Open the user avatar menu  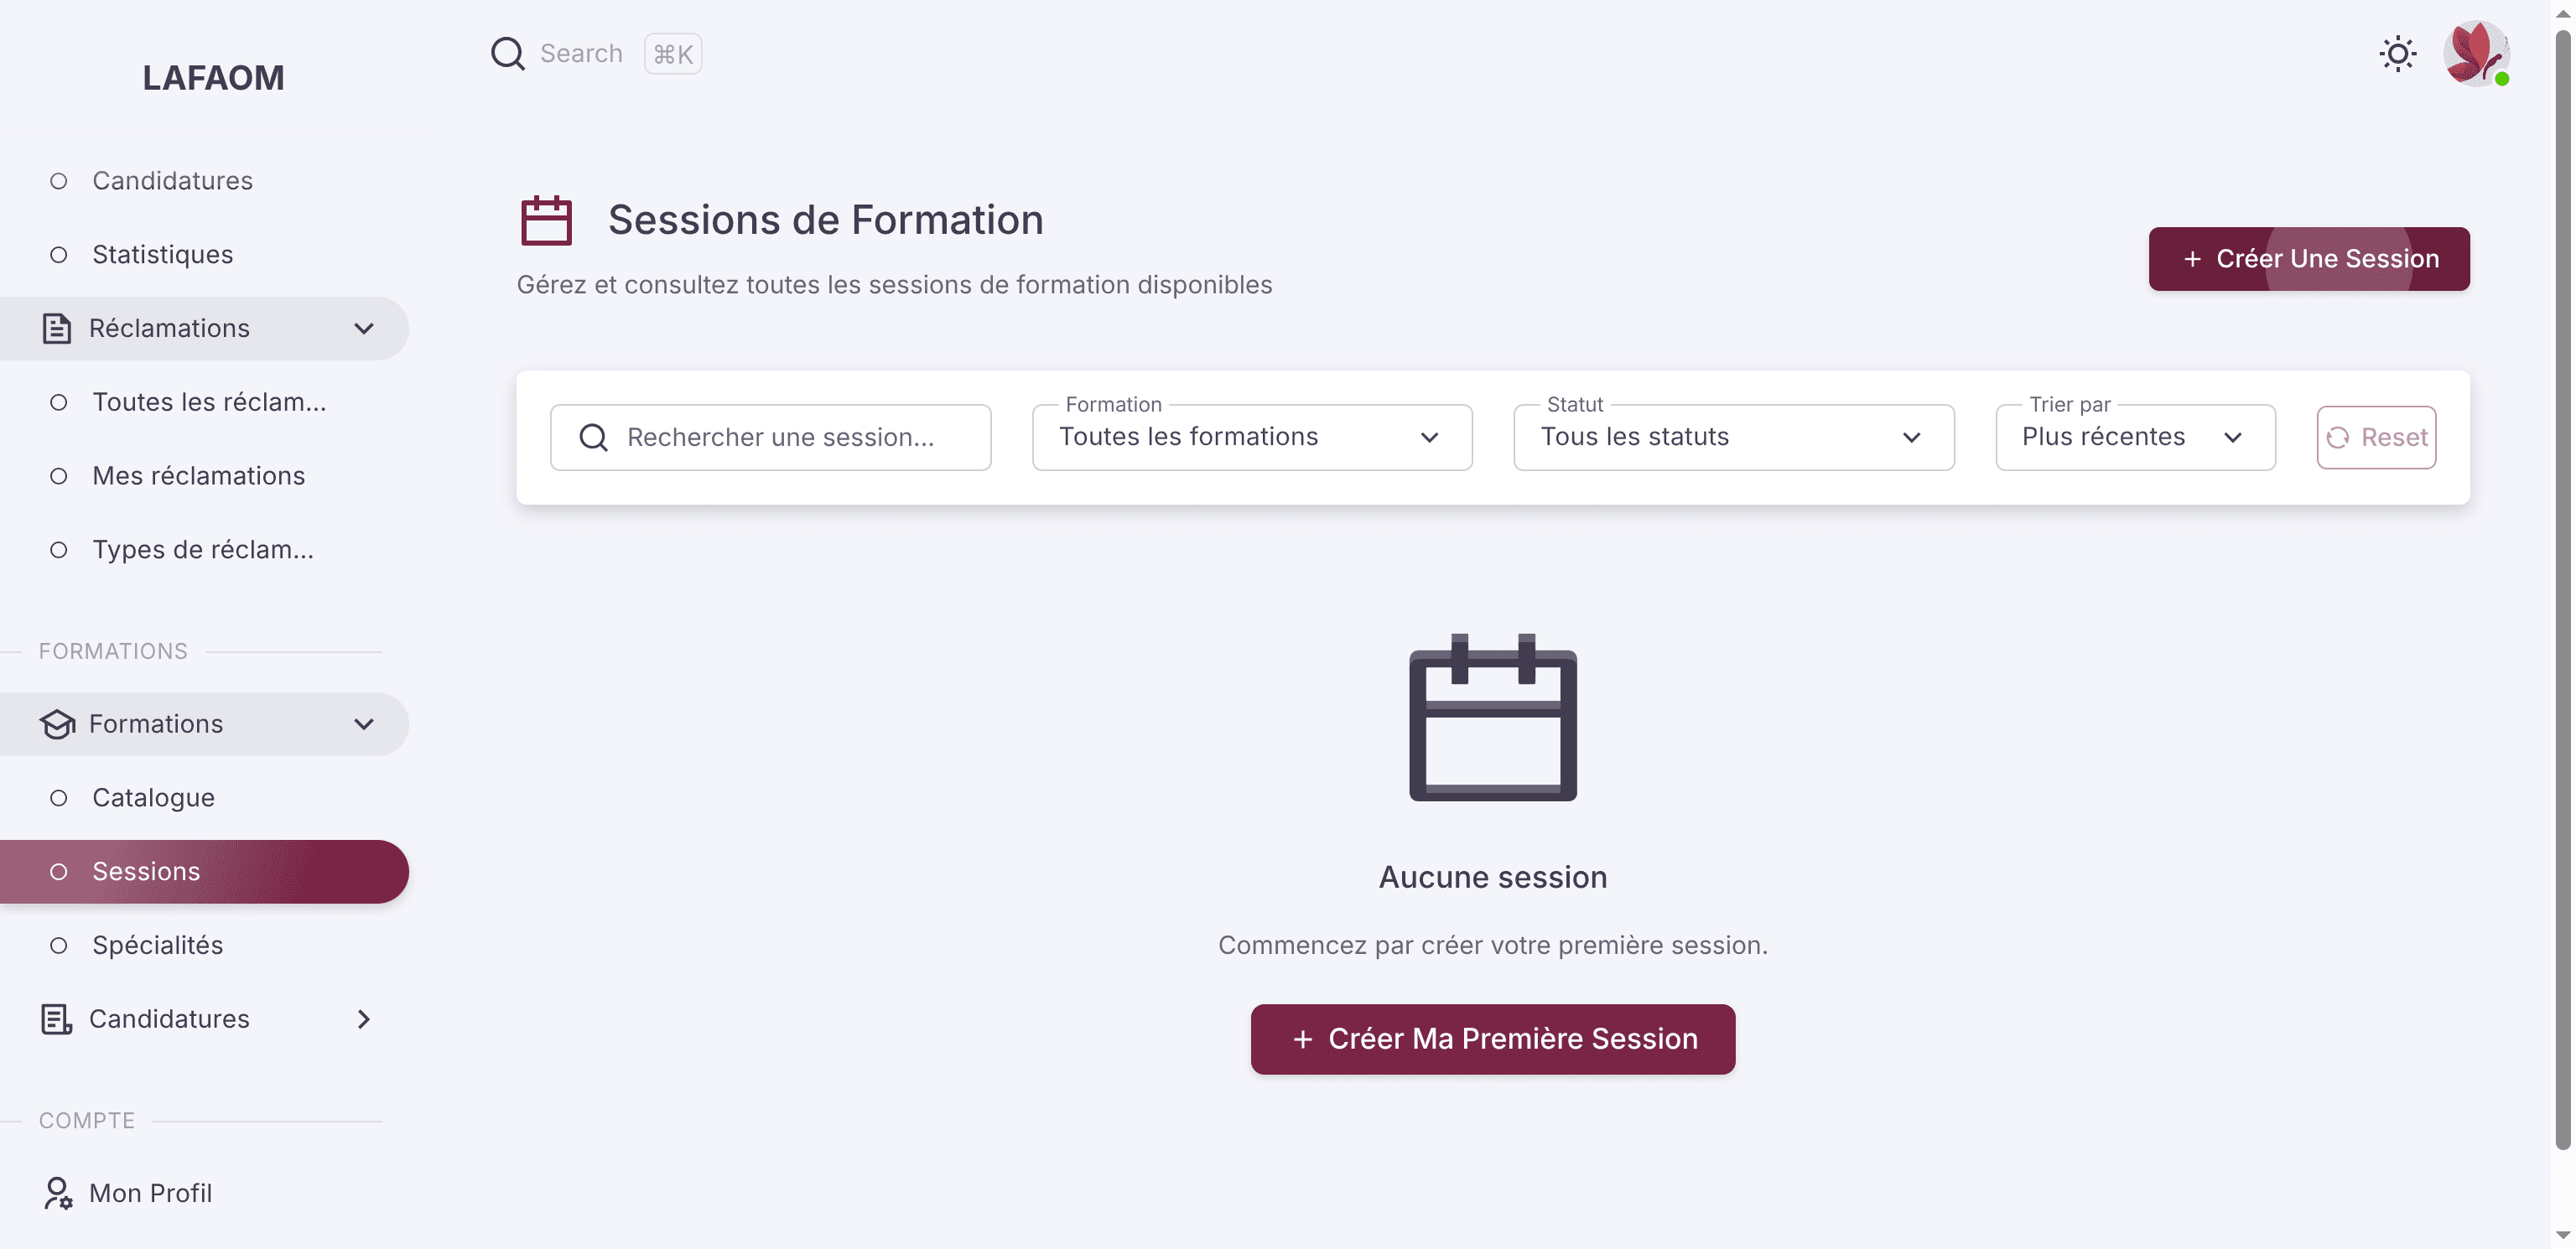tap(2475, 53)
